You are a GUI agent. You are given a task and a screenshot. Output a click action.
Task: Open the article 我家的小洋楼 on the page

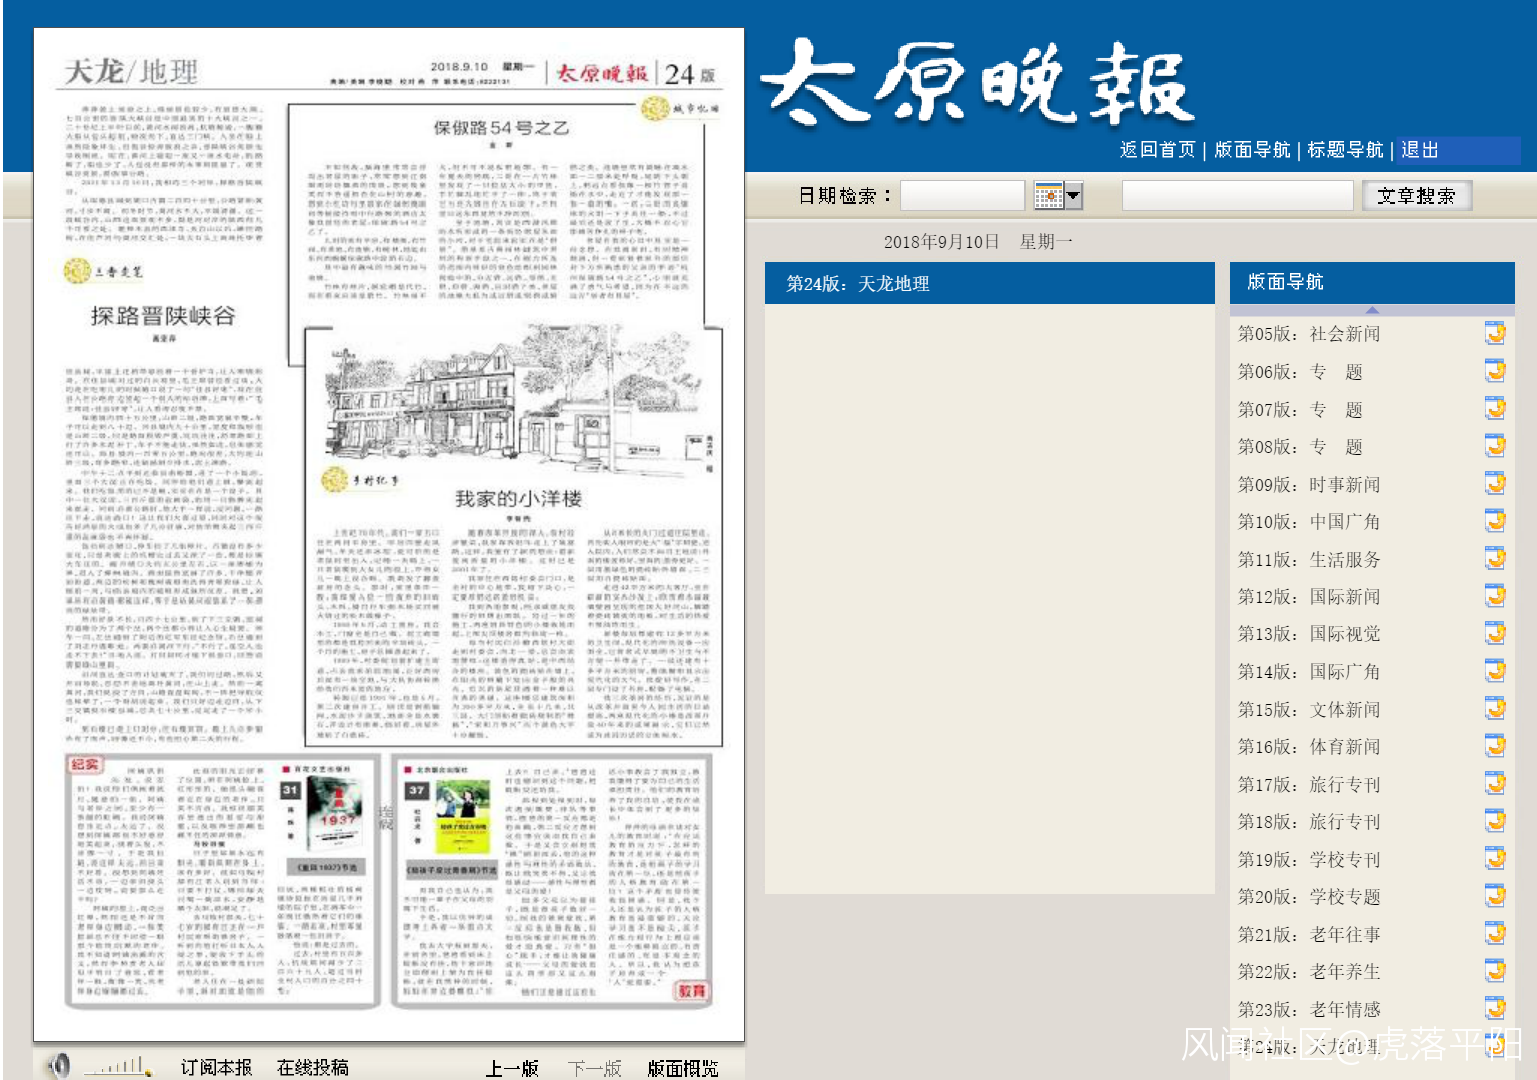click(518, 498)
